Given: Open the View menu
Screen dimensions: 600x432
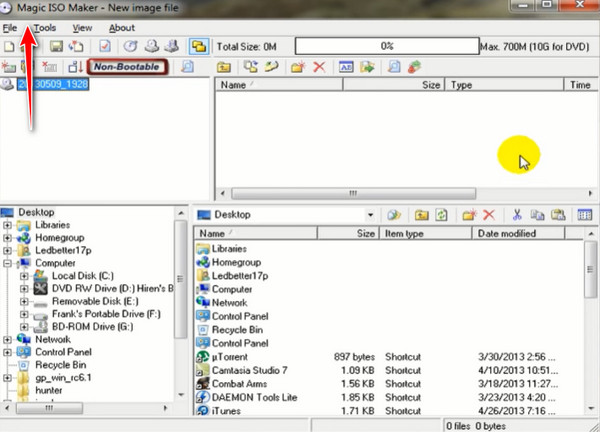Looking at the screenshot, I should click(82, 28).
